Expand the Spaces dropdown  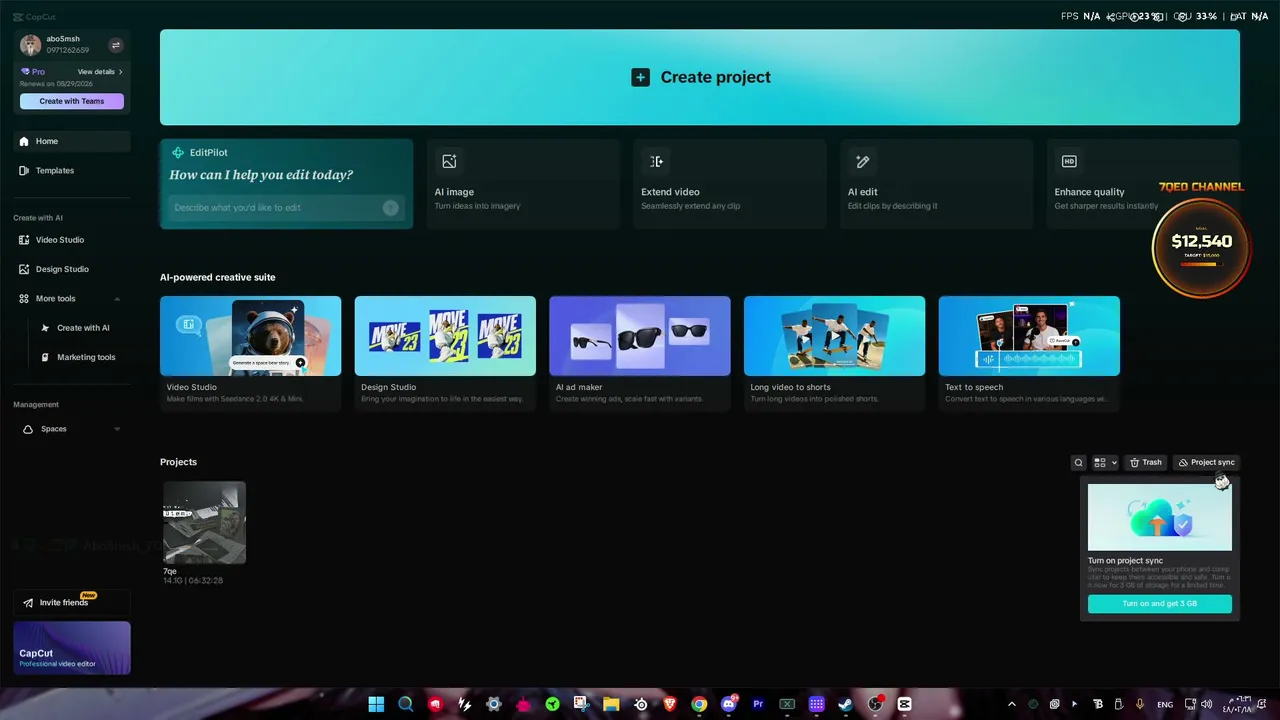(x=117, y=429)
